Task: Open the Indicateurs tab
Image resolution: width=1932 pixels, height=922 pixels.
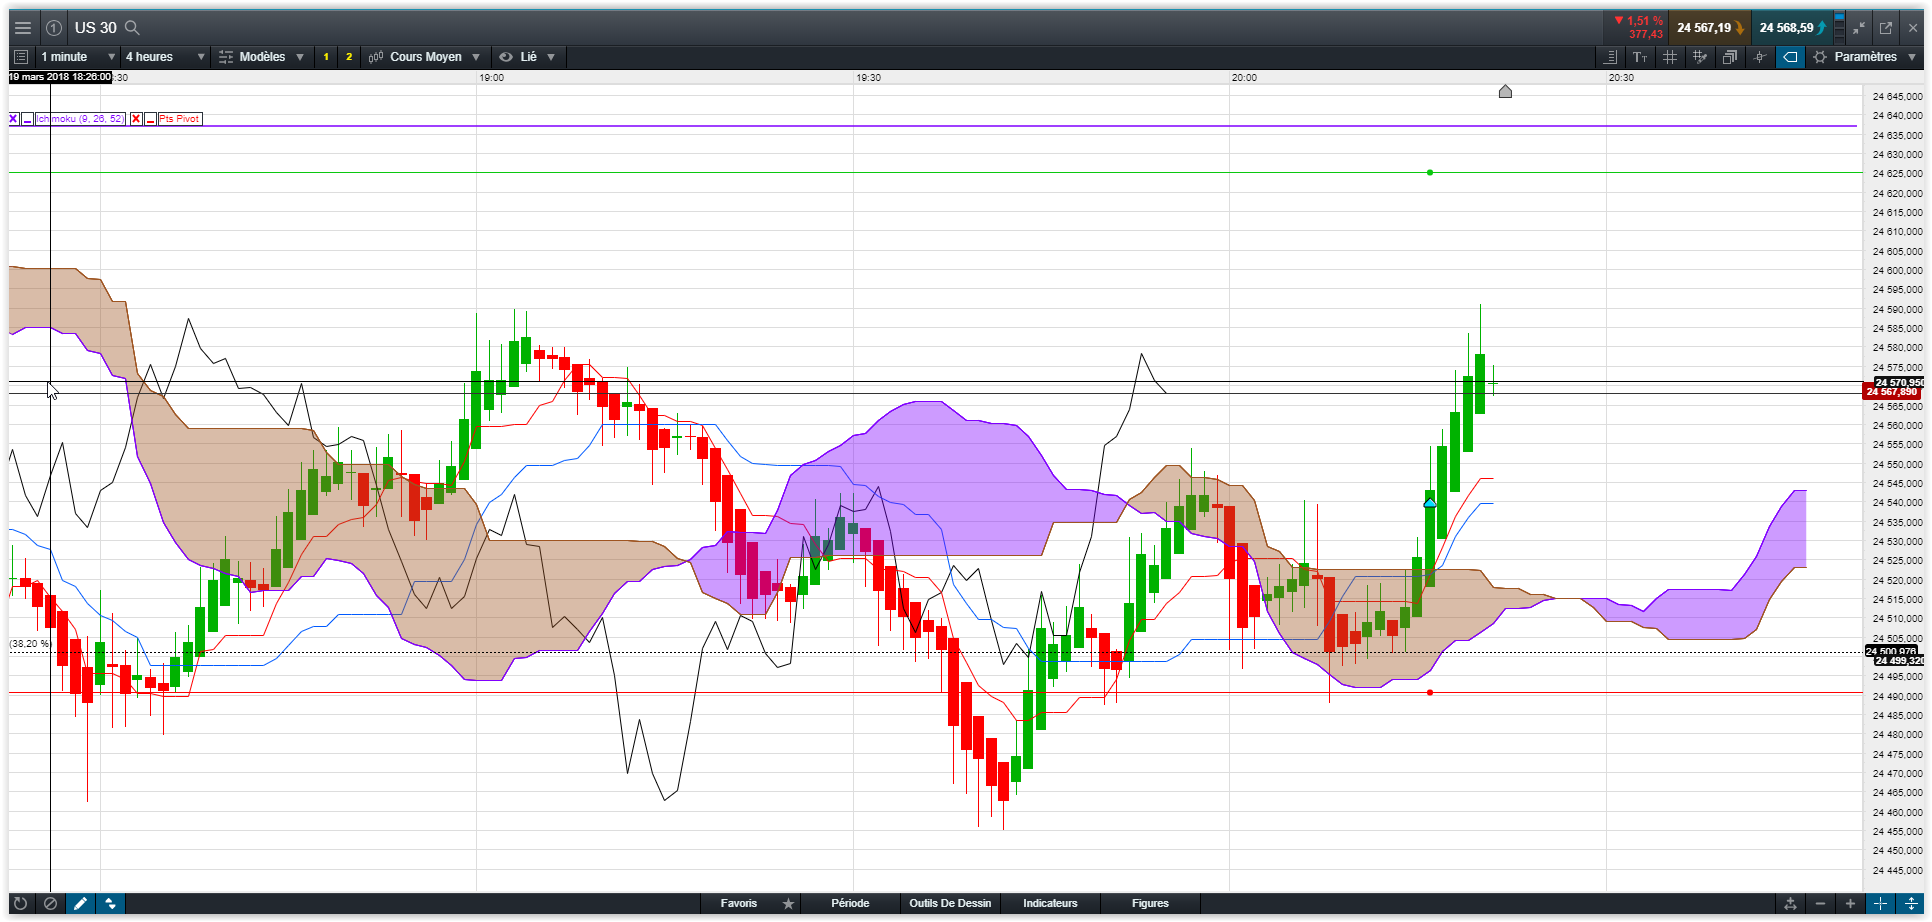Action: (x=1050, y=903)
